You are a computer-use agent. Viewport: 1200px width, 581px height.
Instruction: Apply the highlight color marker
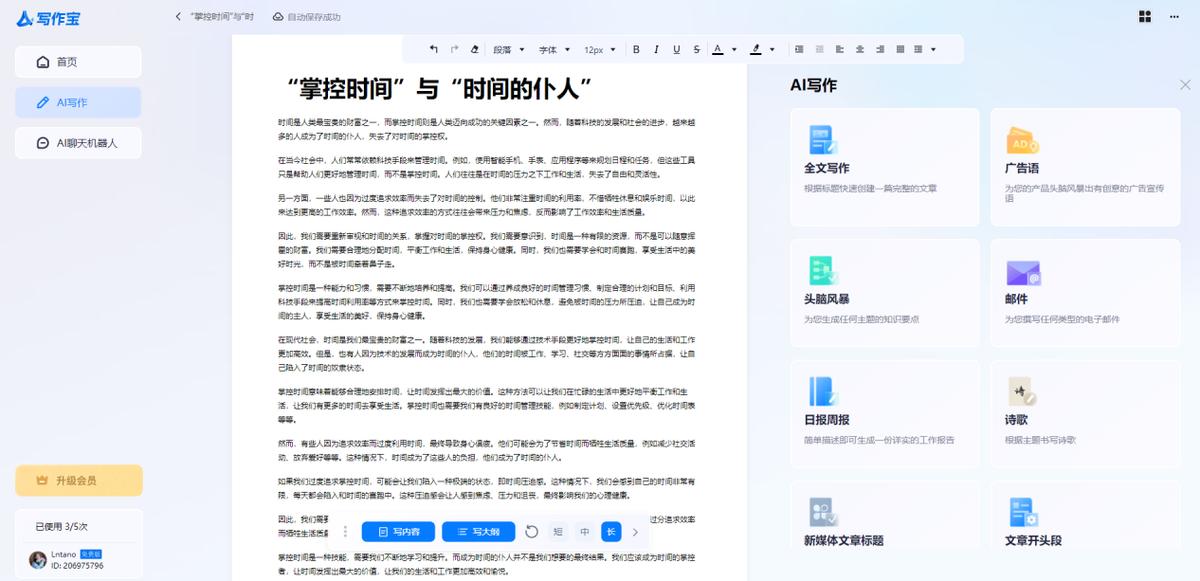[x=755, y=49]
